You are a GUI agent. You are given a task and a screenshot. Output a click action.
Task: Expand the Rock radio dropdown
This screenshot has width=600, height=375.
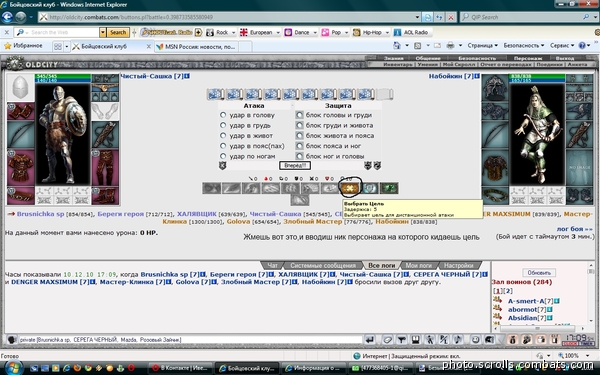pos(233,33)
